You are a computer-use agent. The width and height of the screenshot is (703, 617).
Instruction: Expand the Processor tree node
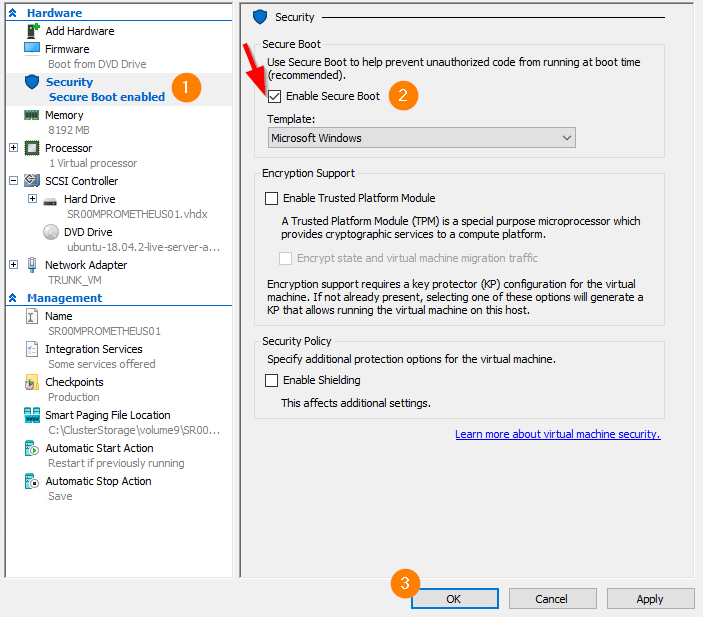(x=13, y=148)
